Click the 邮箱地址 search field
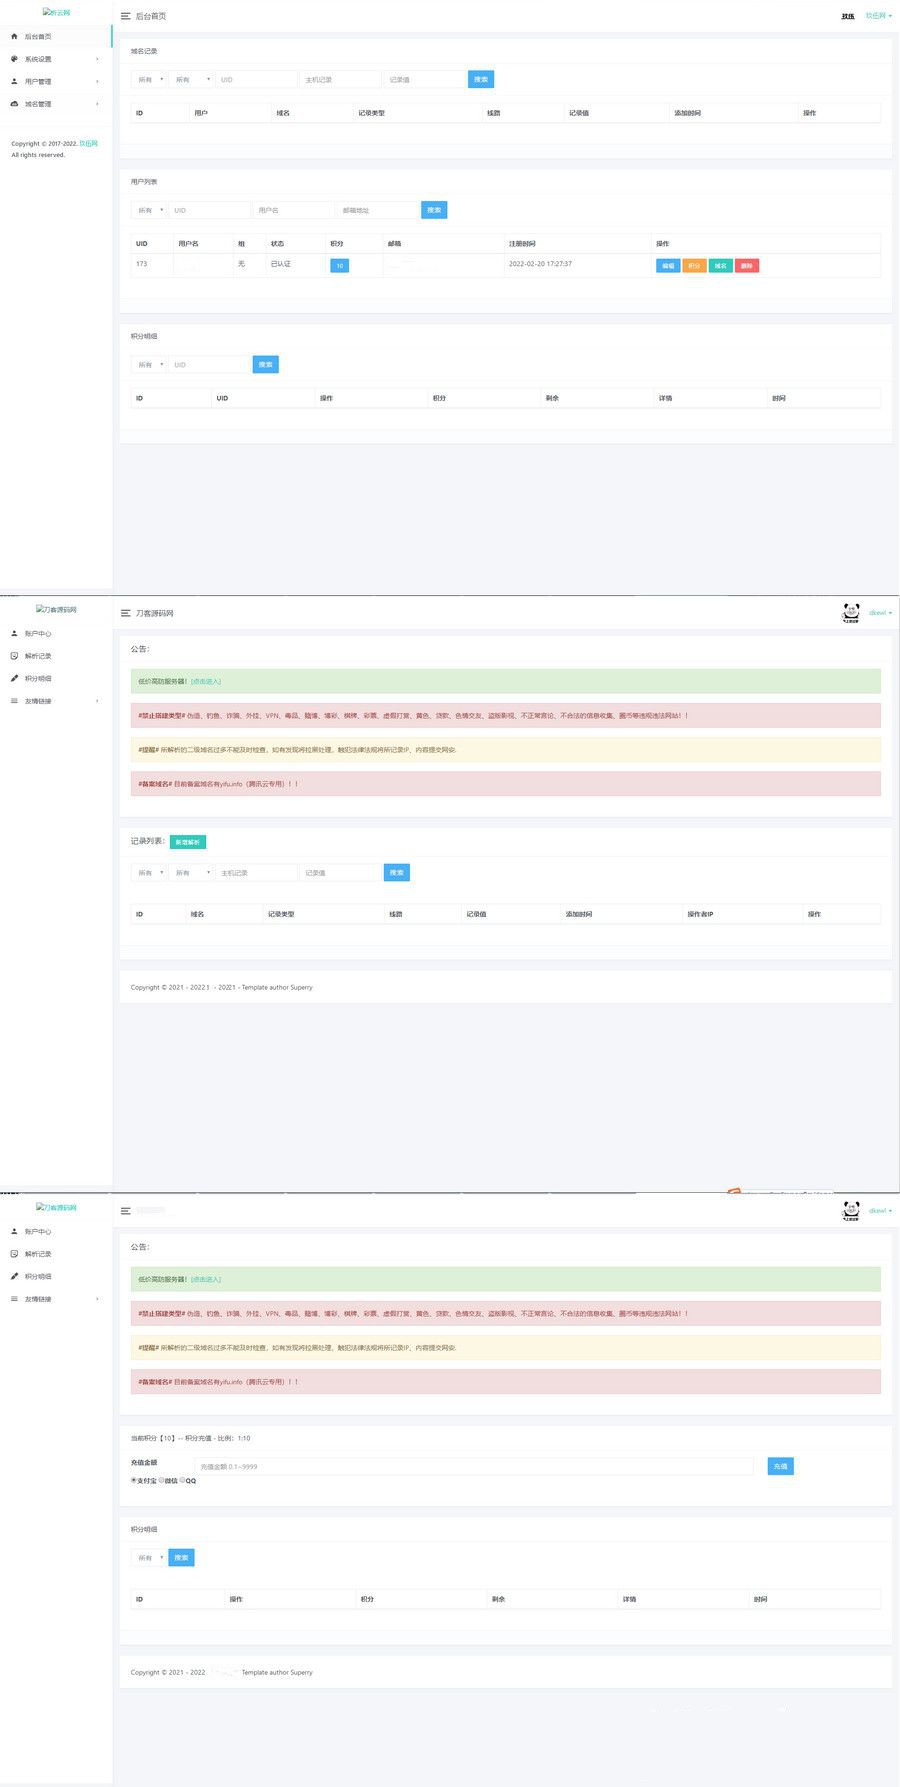 pyautogui.click(x=377, y=210)
